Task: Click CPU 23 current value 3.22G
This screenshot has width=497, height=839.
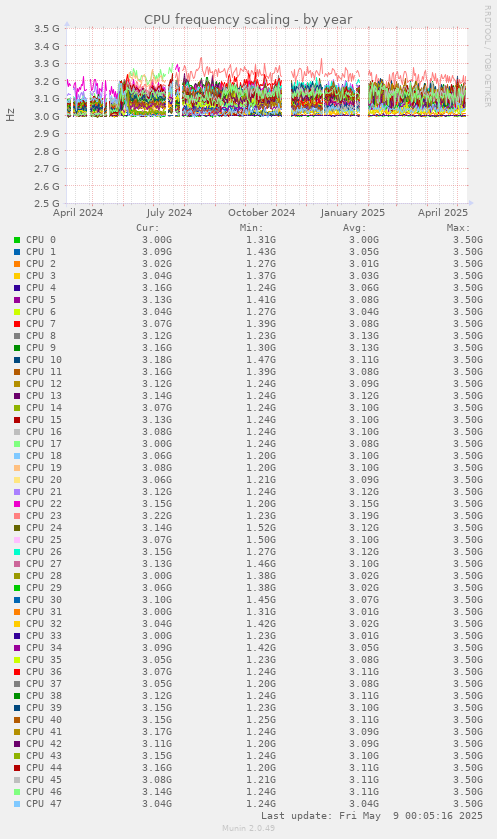Action: coord(157,516)
